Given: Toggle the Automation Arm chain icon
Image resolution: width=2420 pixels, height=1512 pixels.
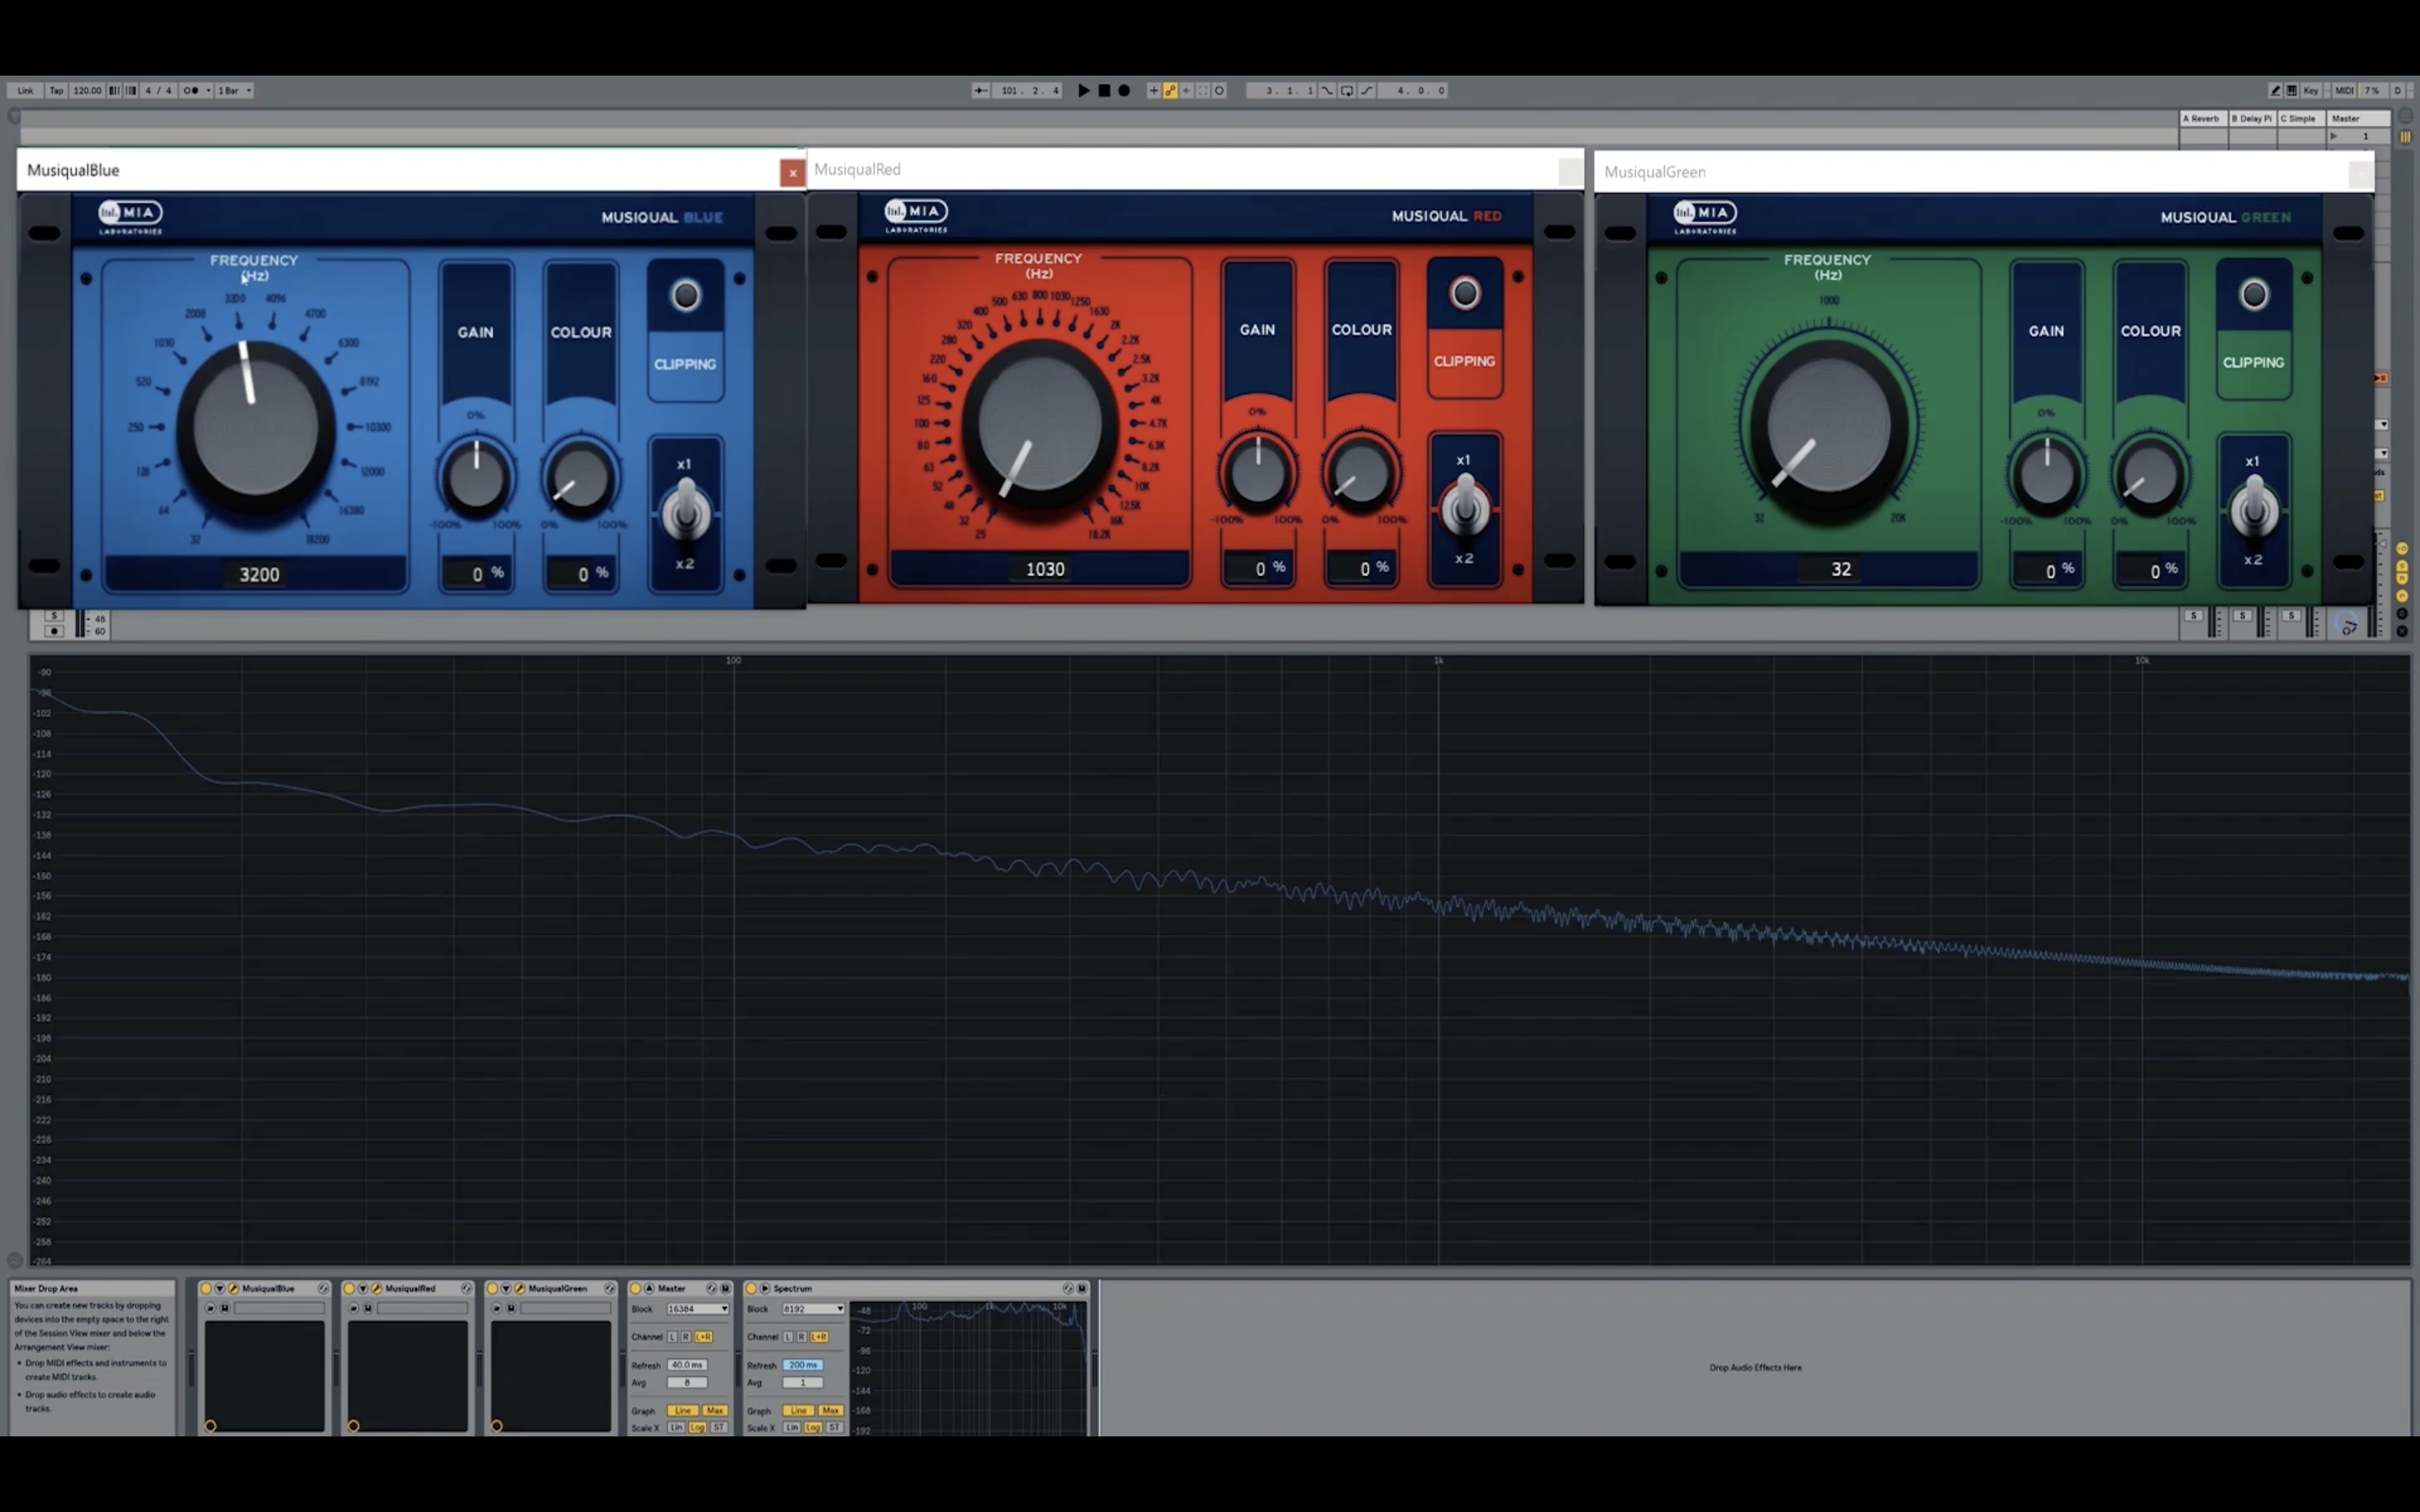Looking at the screenshot, I should pos(1171,90).
